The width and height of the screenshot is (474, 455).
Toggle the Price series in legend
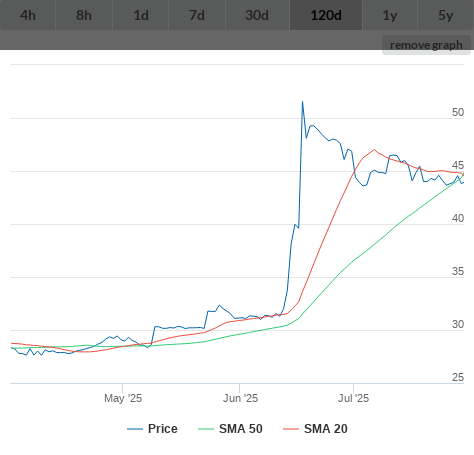[x=163, y=429]
